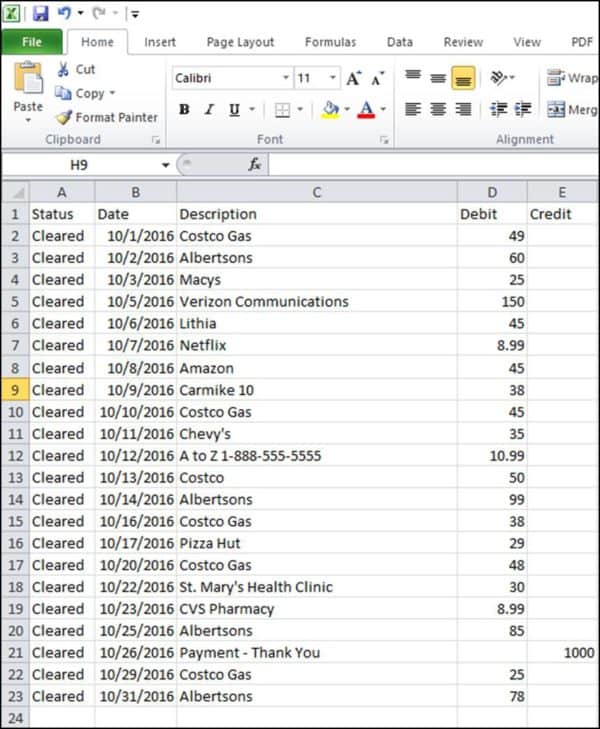Align text right
Viewport: 600px width, 729px height.
pyautogui.click(x=463, y=110)
